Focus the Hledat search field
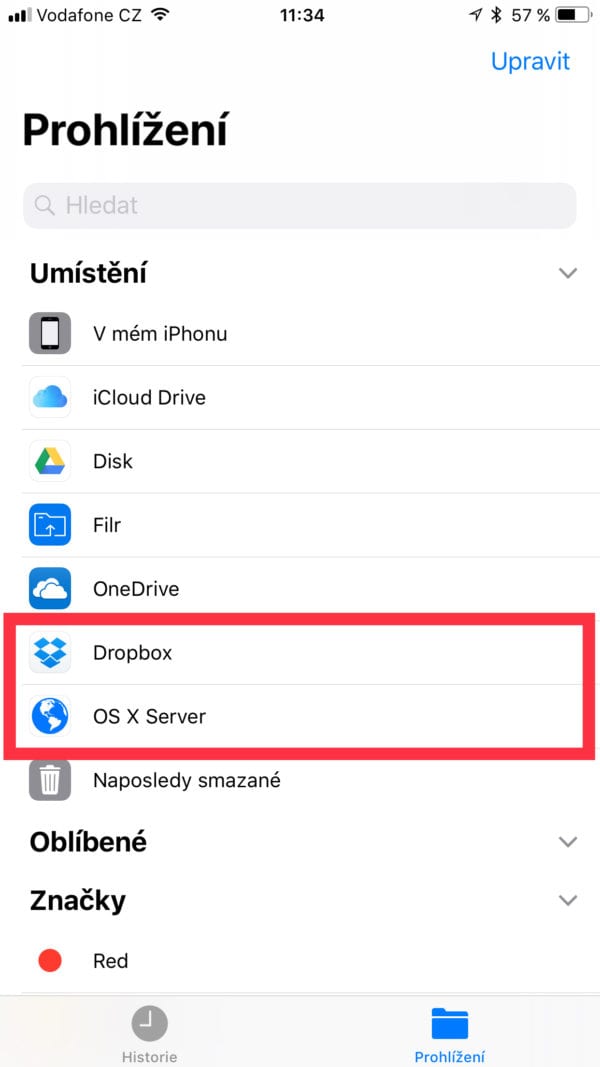The image size is (600, 1067). [x=299, y=206]
